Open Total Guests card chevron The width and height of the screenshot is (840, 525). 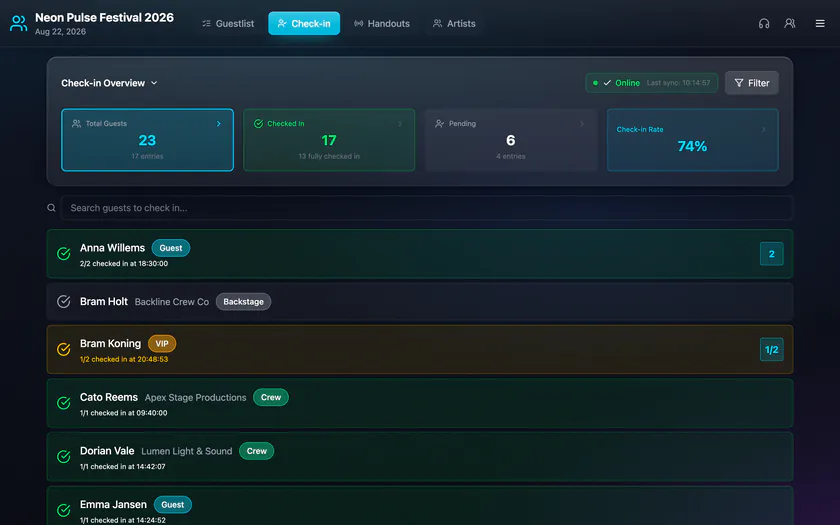coord(219,124)
